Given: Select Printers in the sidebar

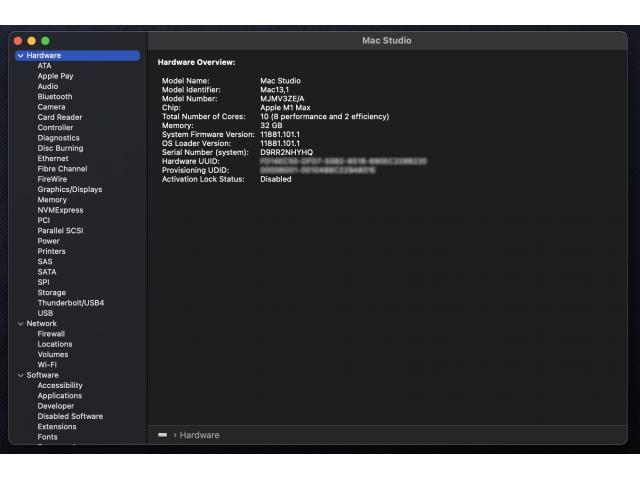Looking at the screenshot, I should pyautogui.click(x=51, y=251).
